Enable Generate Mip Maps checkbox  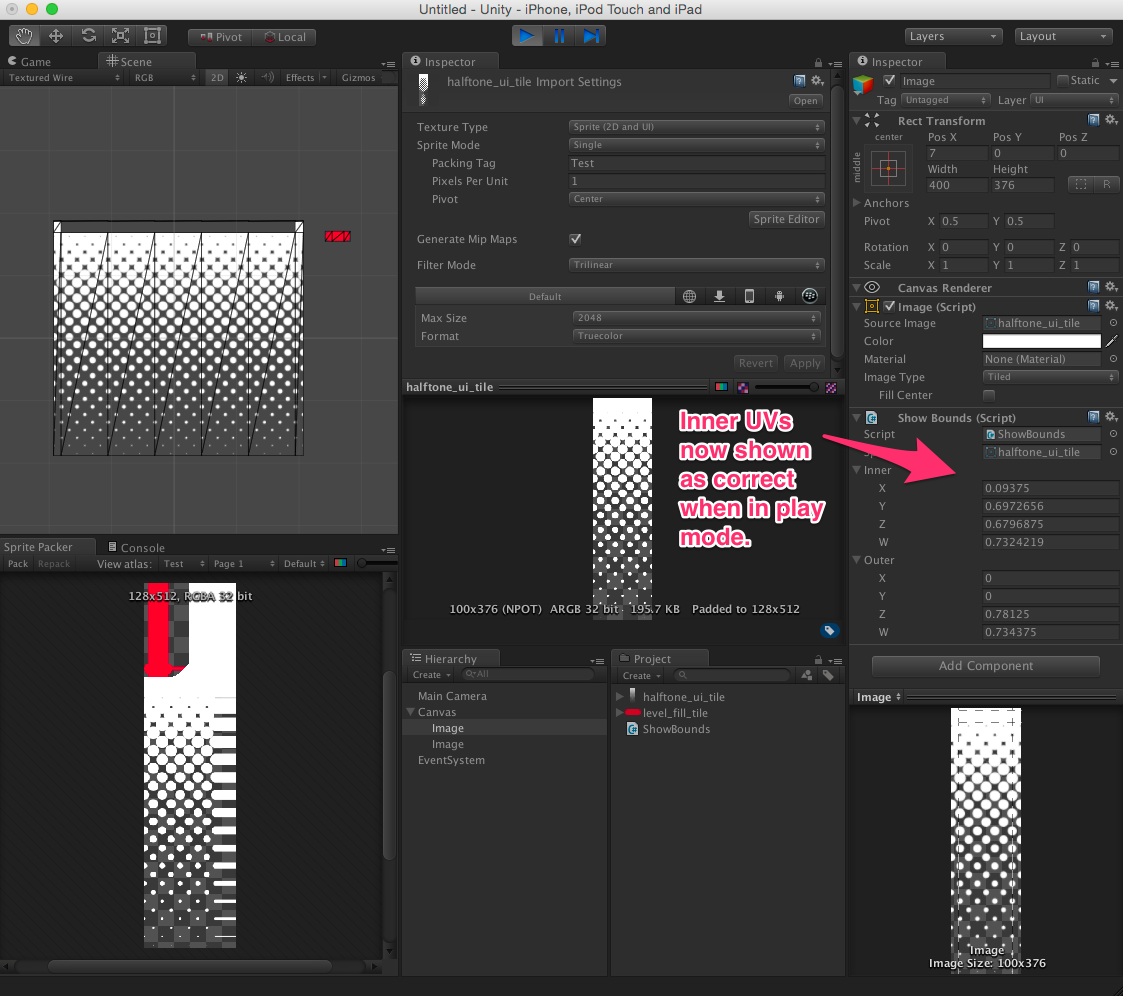[575, 239]
